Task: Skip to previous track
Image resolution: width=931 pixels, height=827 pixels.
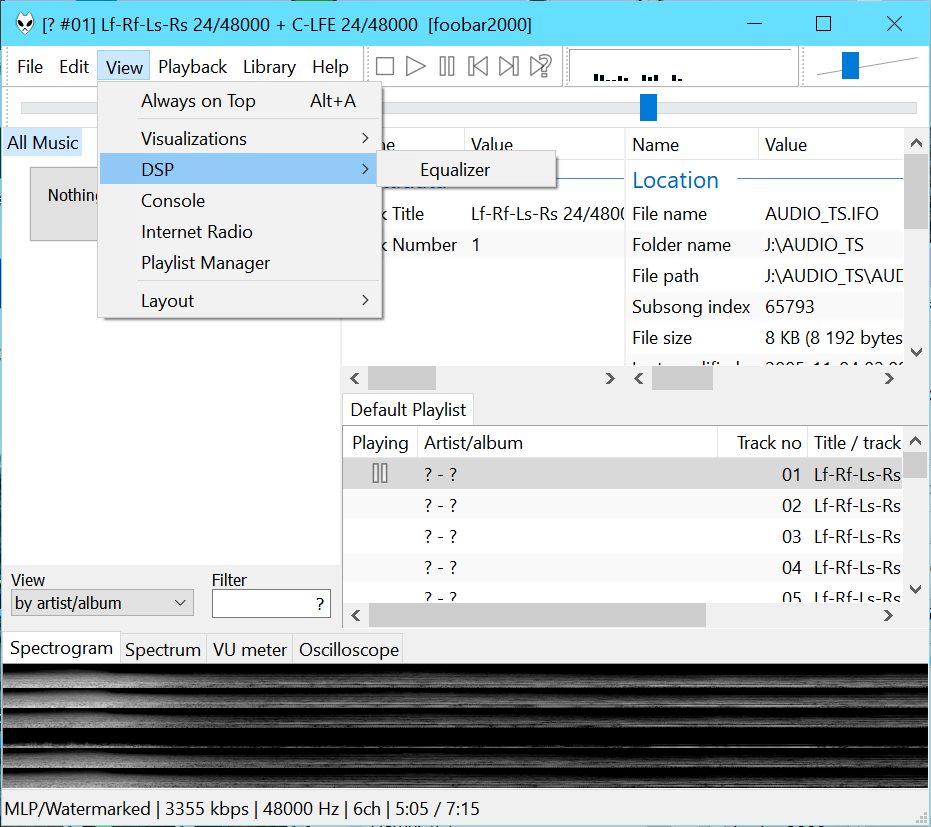Action: [x=478, y=67]
